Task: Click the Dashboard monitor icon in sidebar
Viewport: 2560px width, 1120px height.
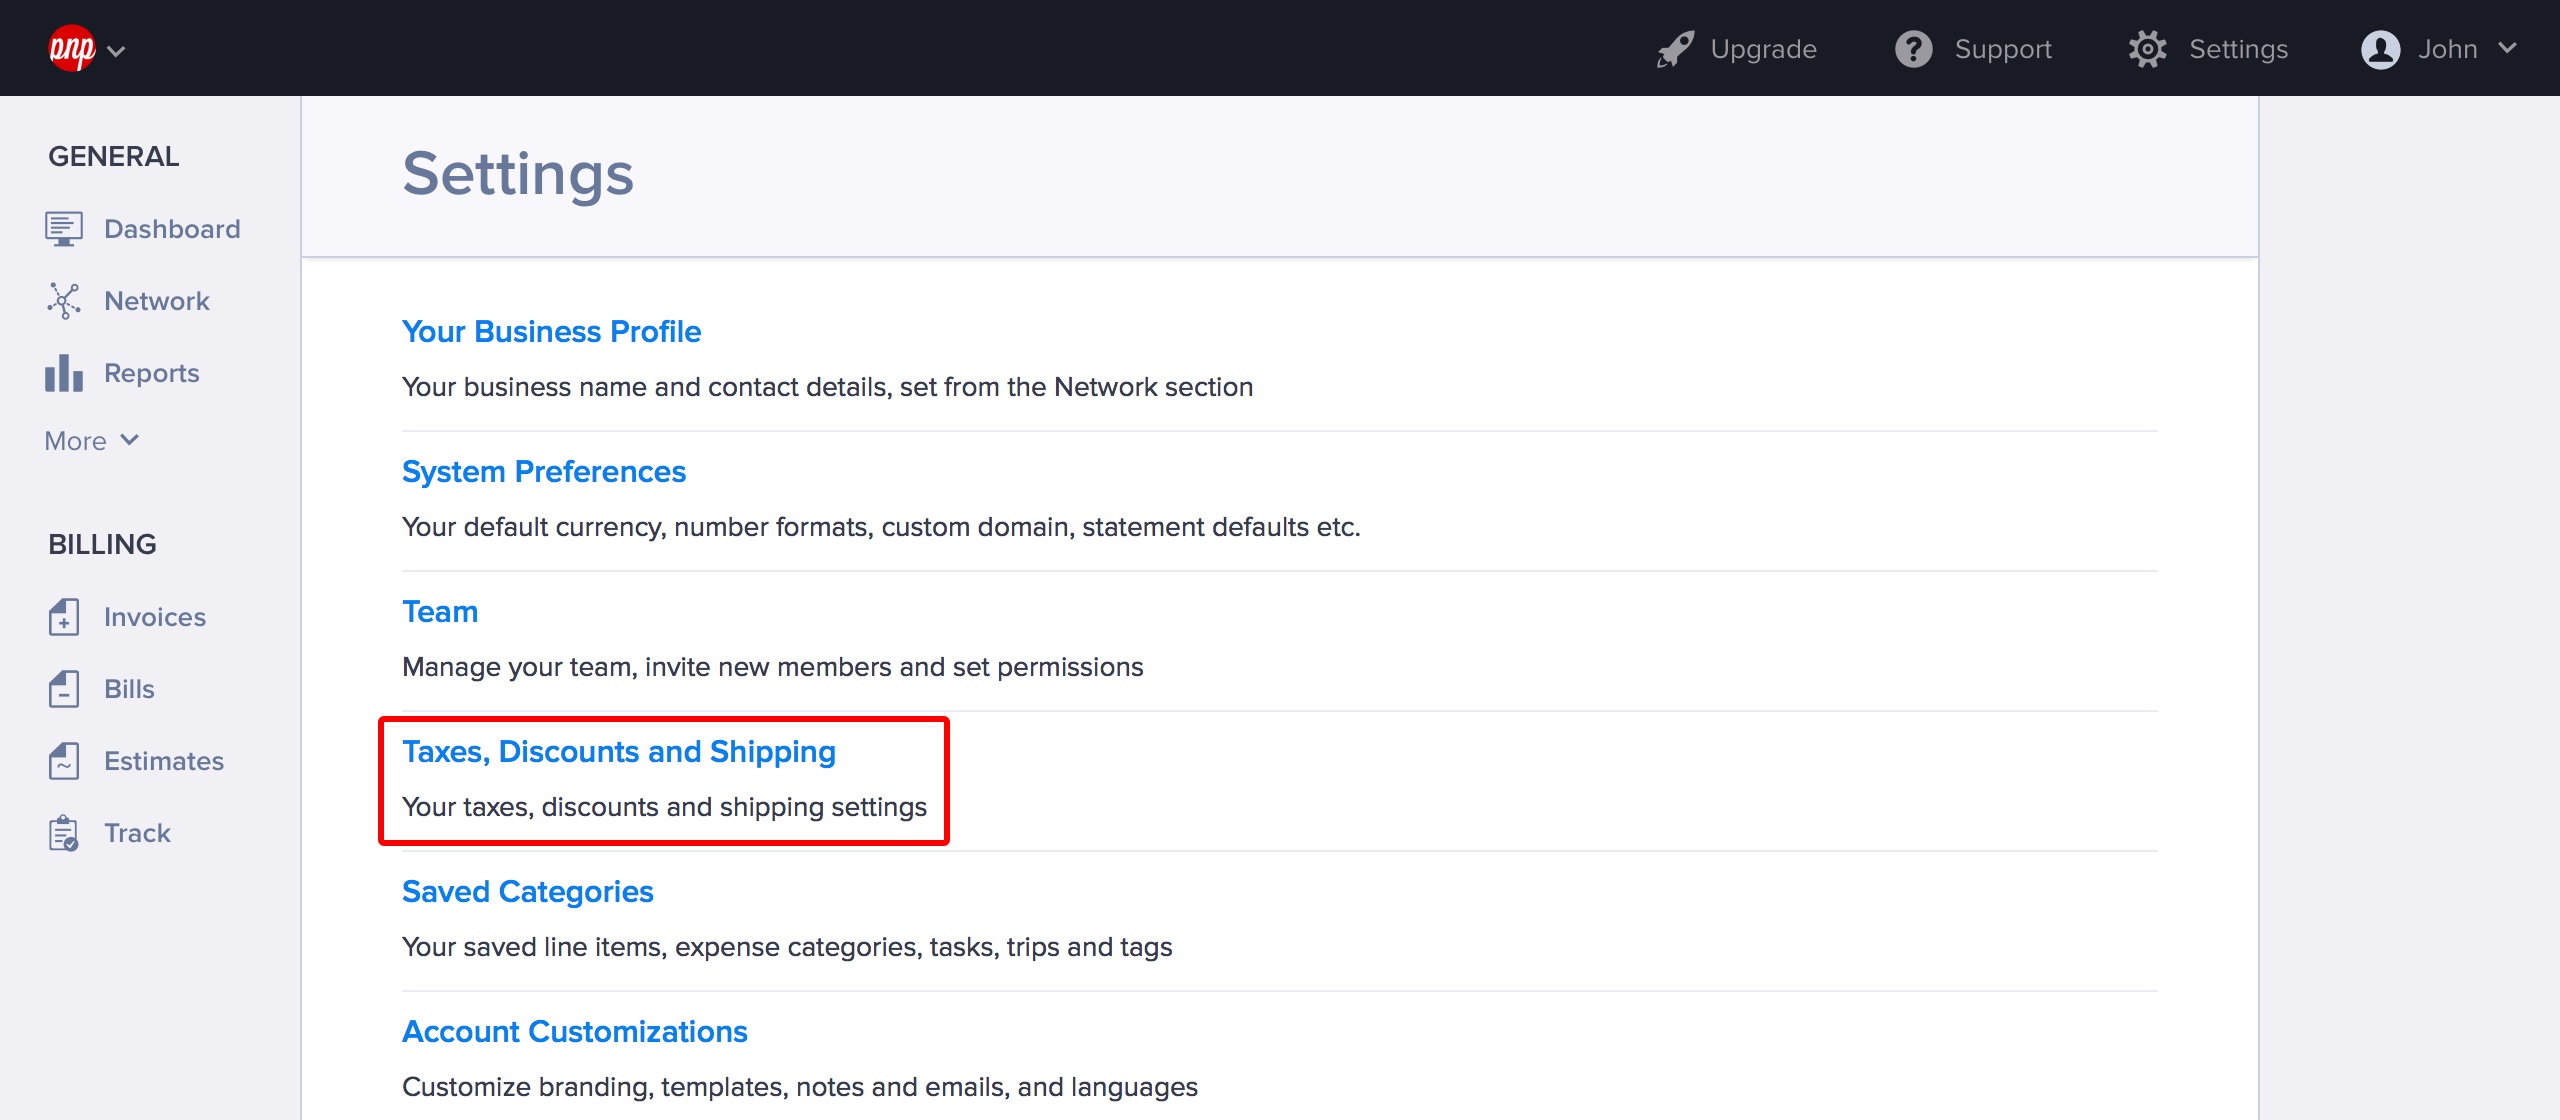Action: (63, 229)
